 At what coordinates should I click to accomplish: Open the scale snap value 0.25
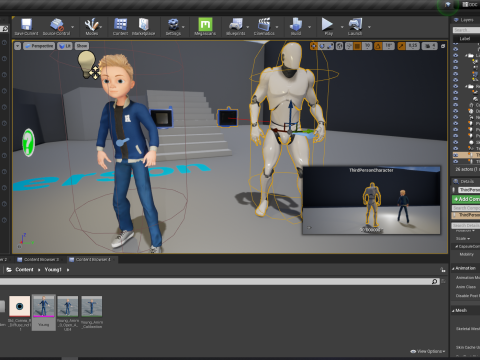[413, 46]
